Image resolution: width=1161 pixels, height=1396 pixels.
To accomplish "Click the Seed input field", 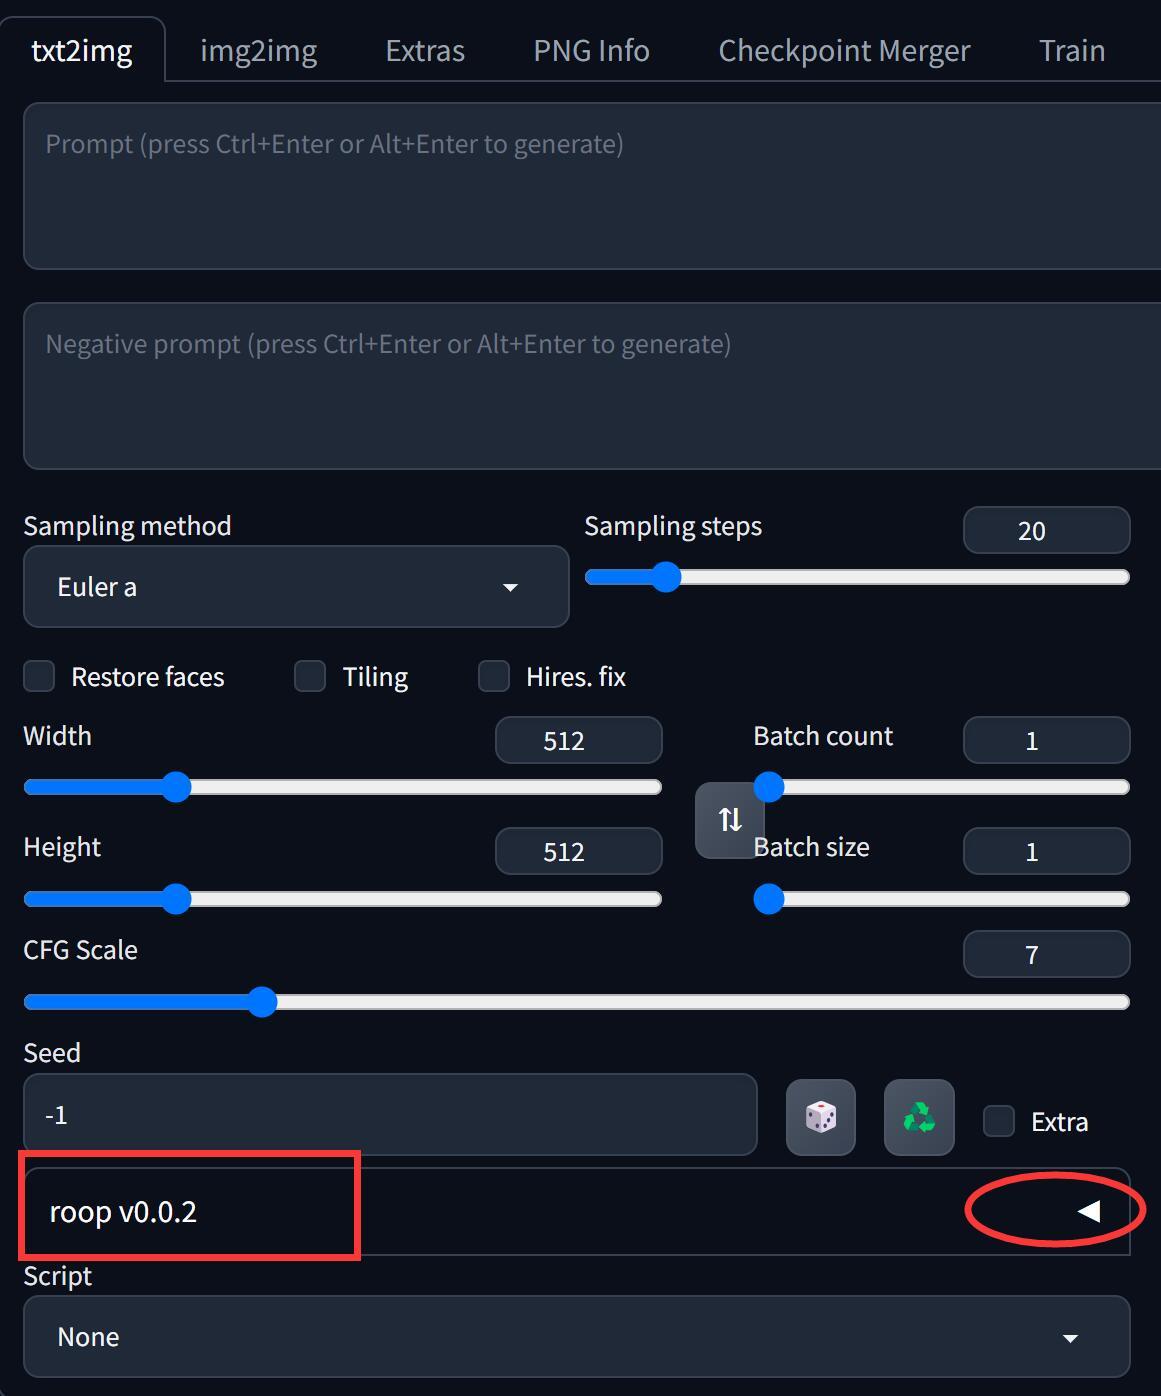I will pyautogui.click(x=390, y=1115).
